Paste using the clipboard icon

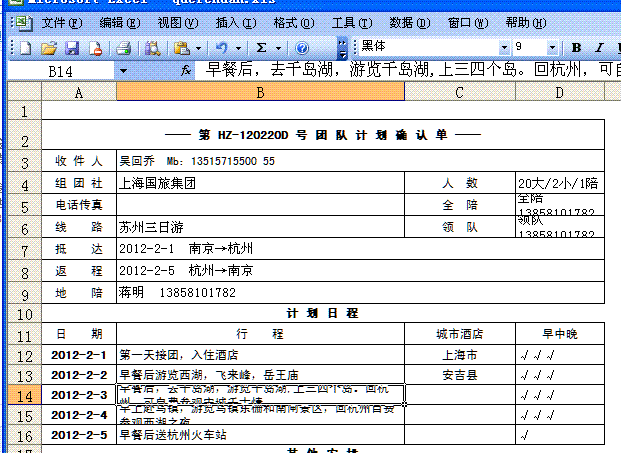tap(182, 48)
